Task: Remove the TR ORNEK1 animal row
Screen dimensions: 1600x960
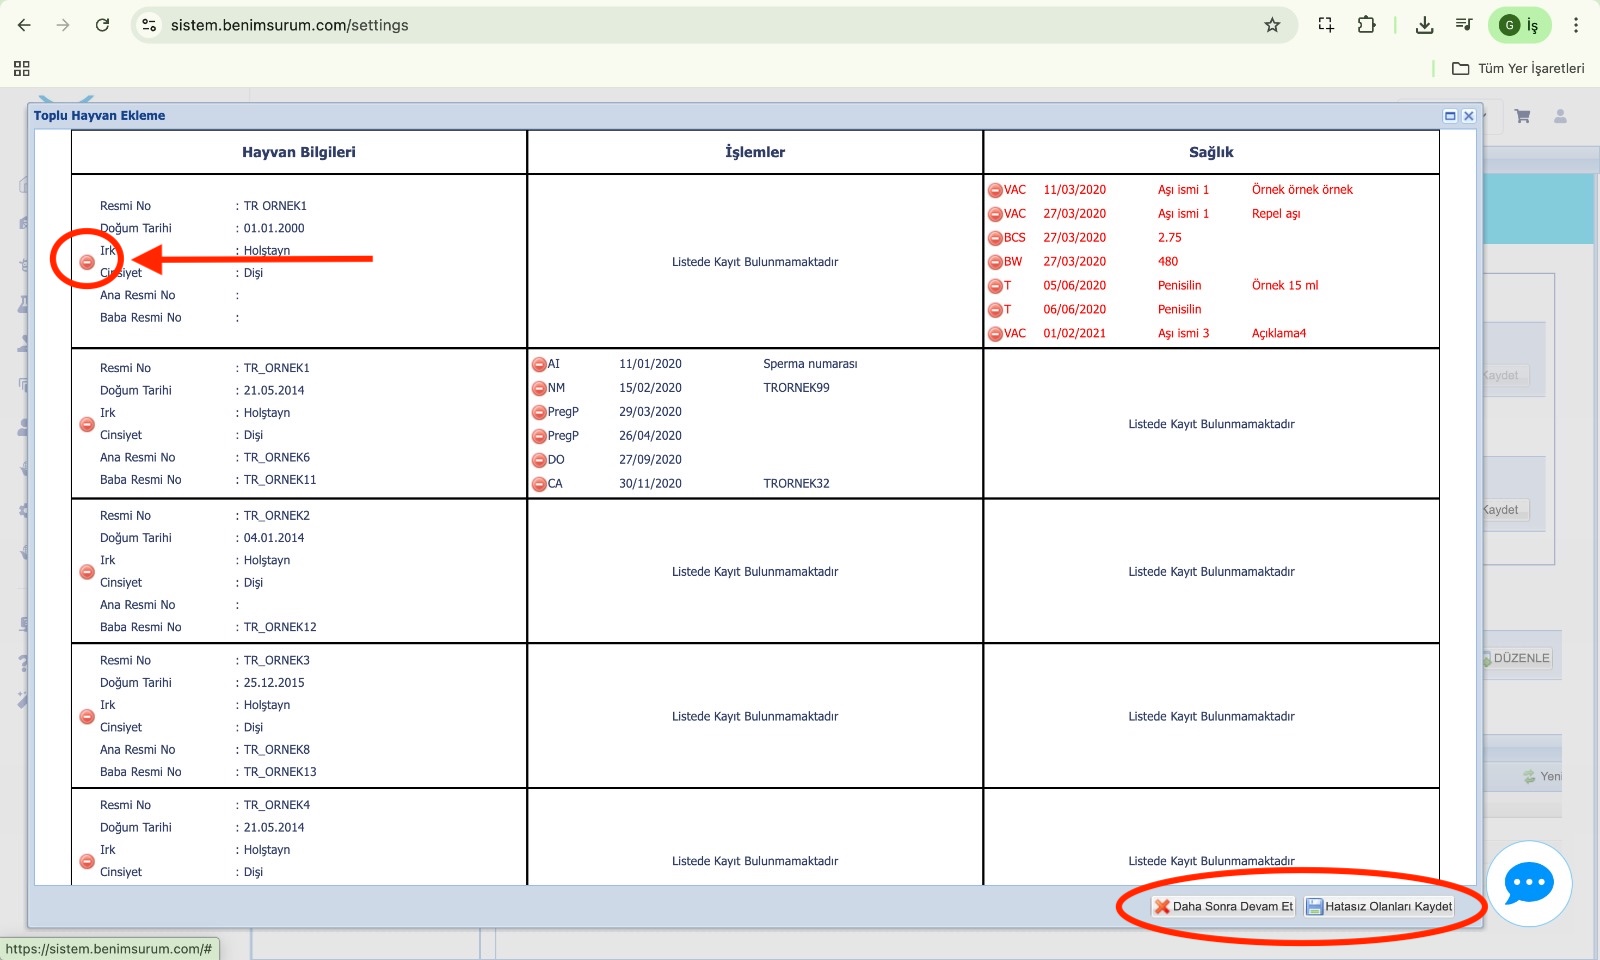Action: pyautogui.click(x=87, y=262)
